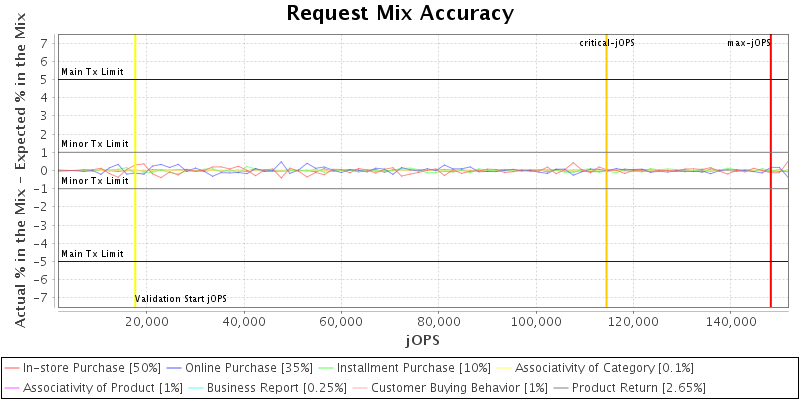This screenshot has width=800, height=400.
Task: Click the upper Minor Tx Limit label
Action: [95, 145]
